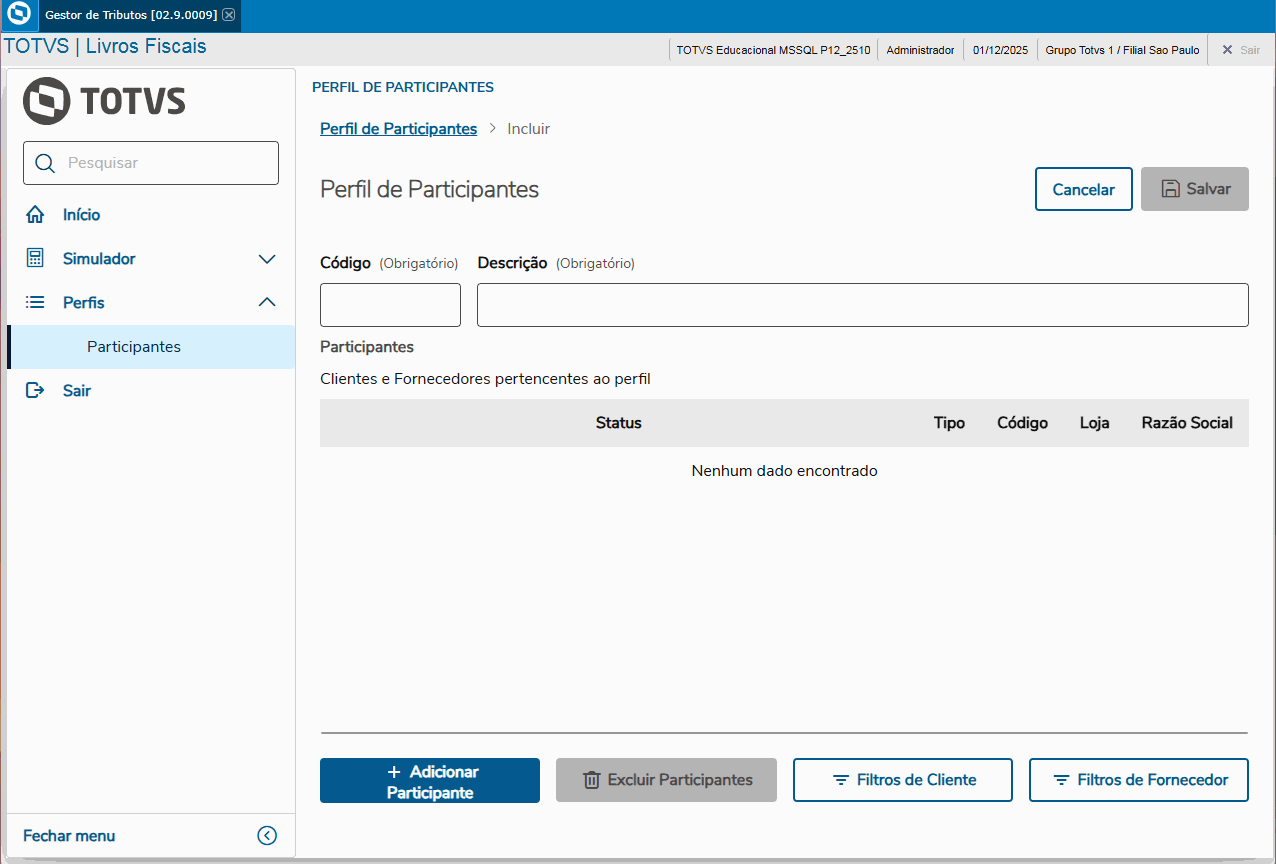Click the Início home icon

(x=35, y=215)
